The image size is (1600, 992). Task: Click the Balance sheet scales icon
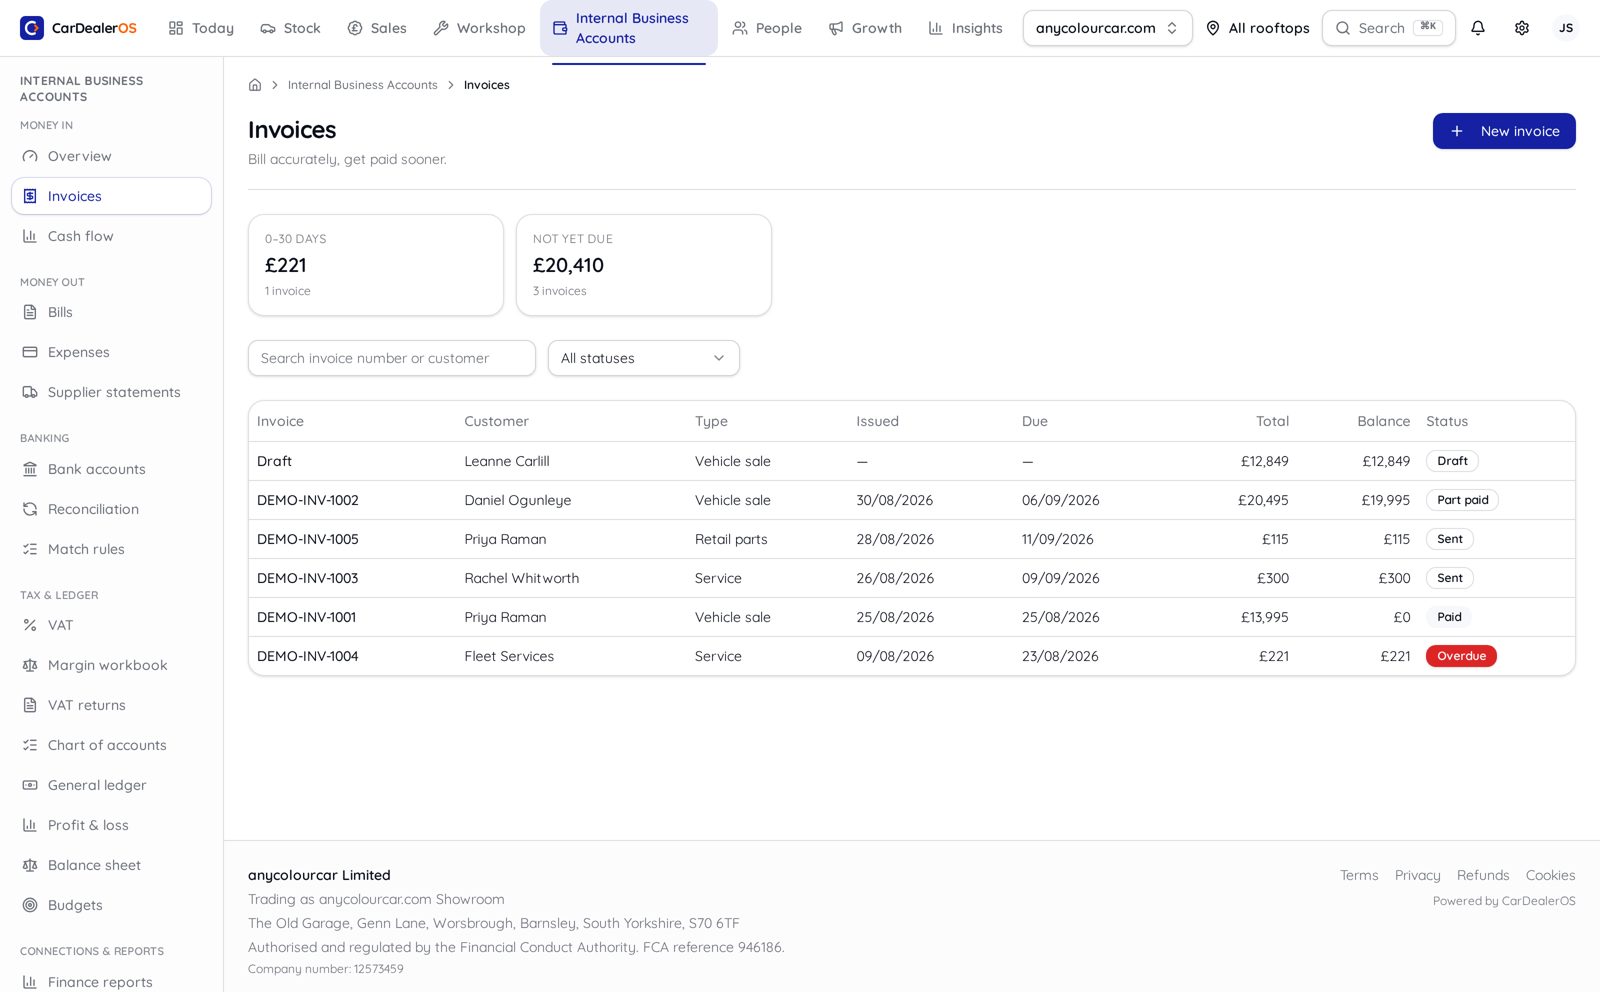[30, 865]
